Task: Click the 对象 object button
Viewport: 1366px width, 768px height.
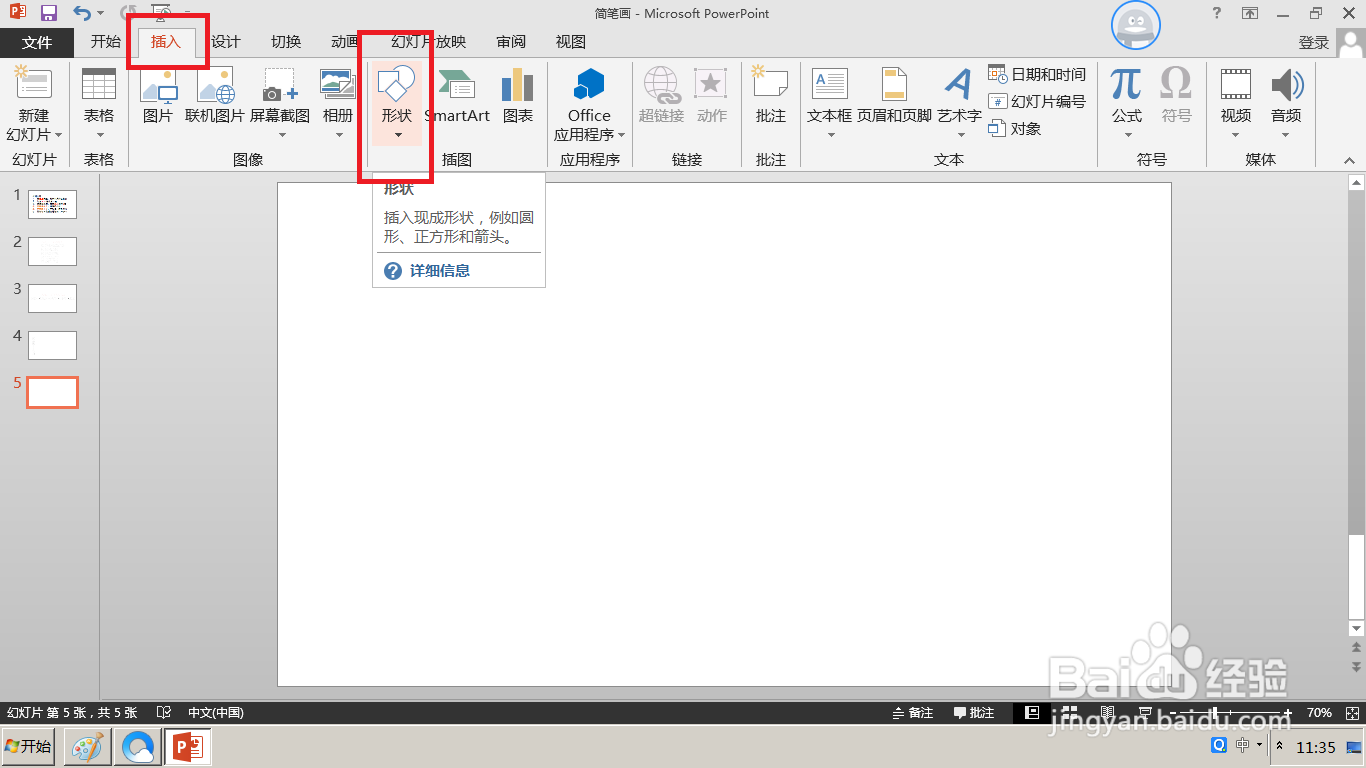Action: pos(1015,128)
